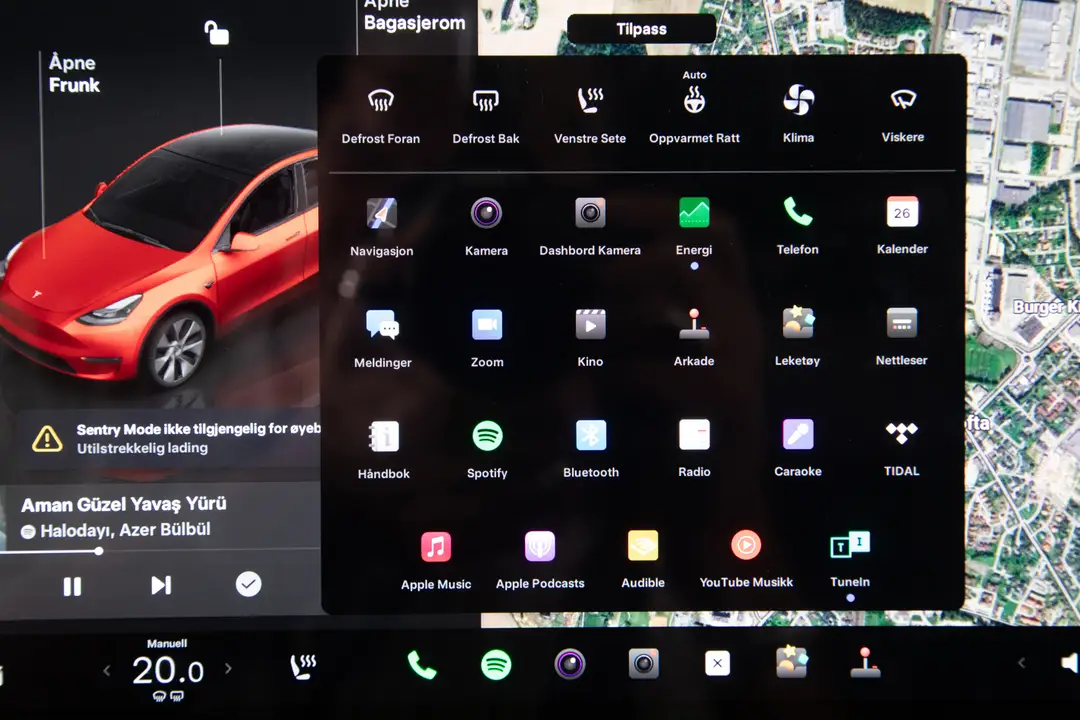Screen dimensions: 1080x720
Task: Open Meldinger messages app
Action: pyautogui.click(x=383, y=339)
